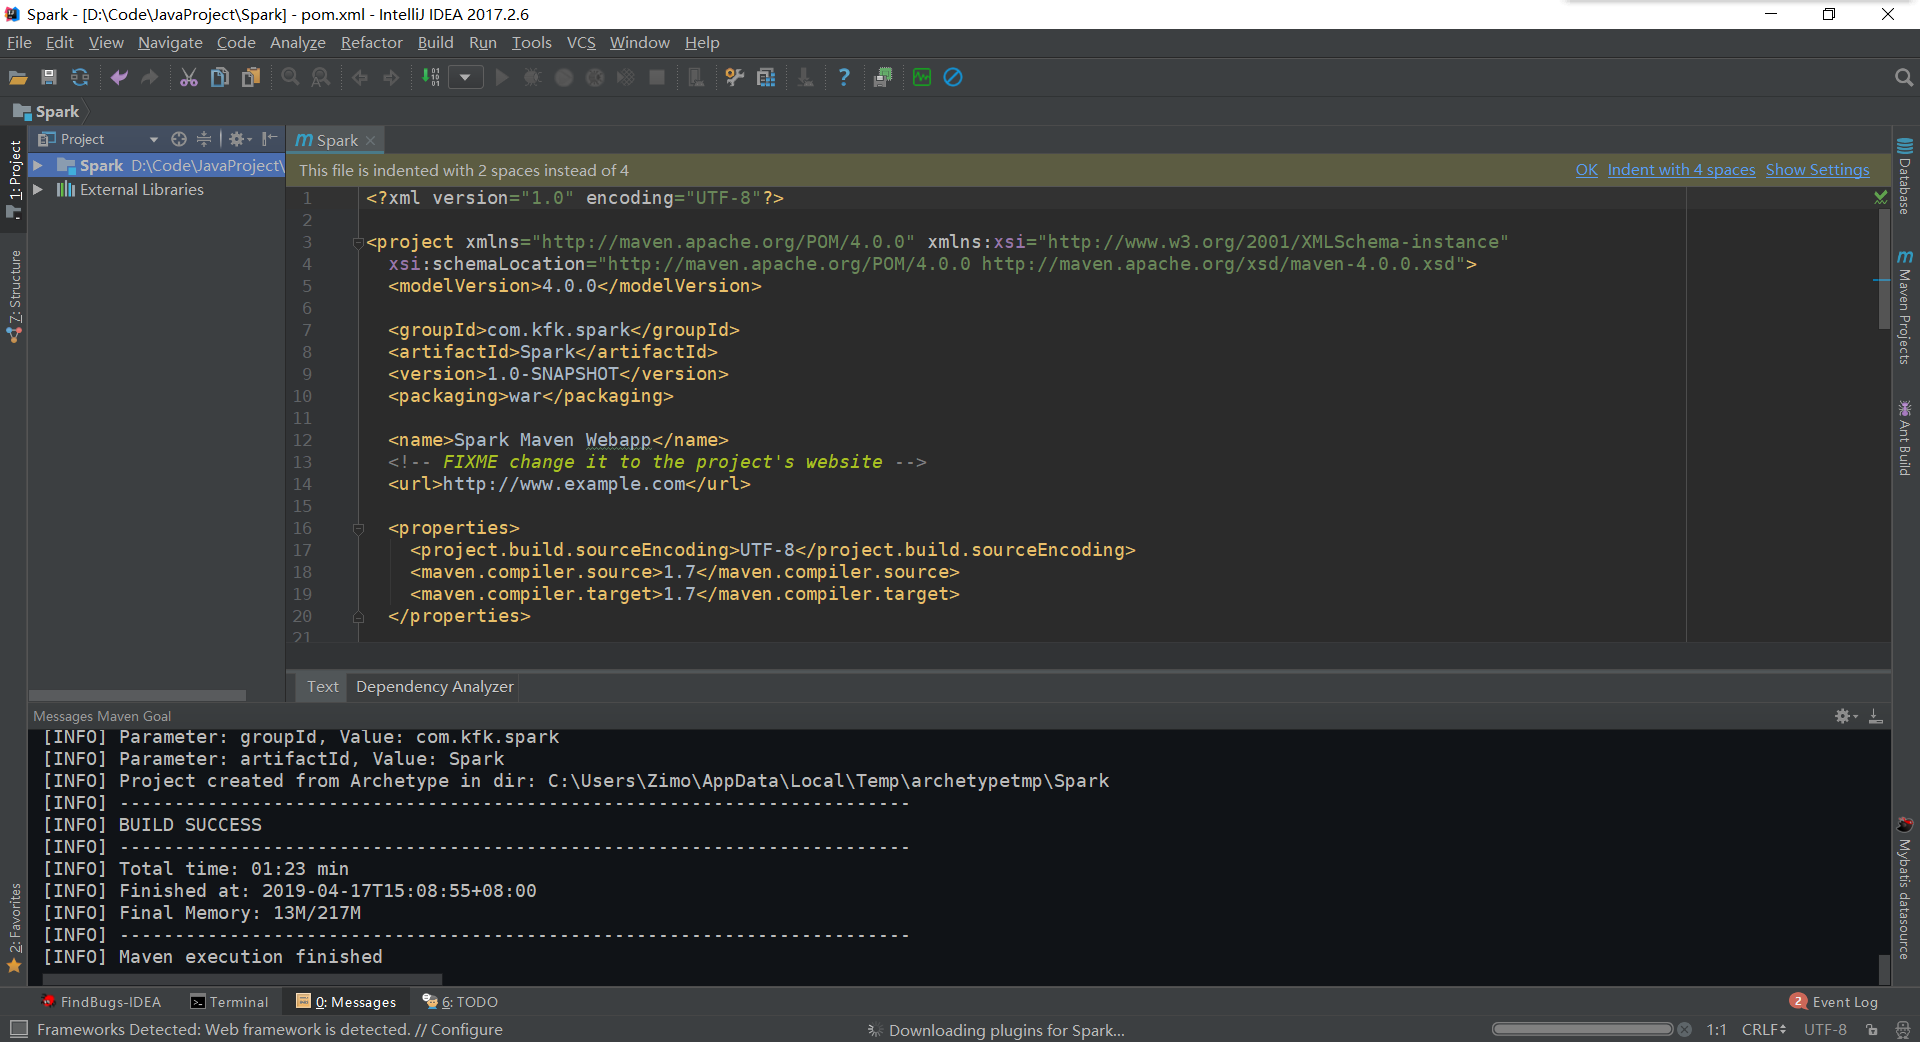Screen dimensions: 1920x1042
Task: Open the FindBugs-IDEA tool window
Action: (x=100, y=1002)
